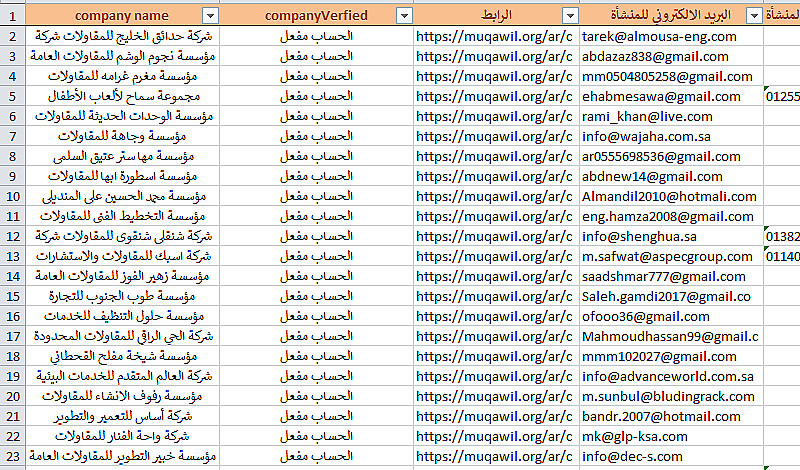The image size is (800, 470).
Task: Select company cell شركة اسبك للمقاولات والاستشارات
Action: coord(122,256)
